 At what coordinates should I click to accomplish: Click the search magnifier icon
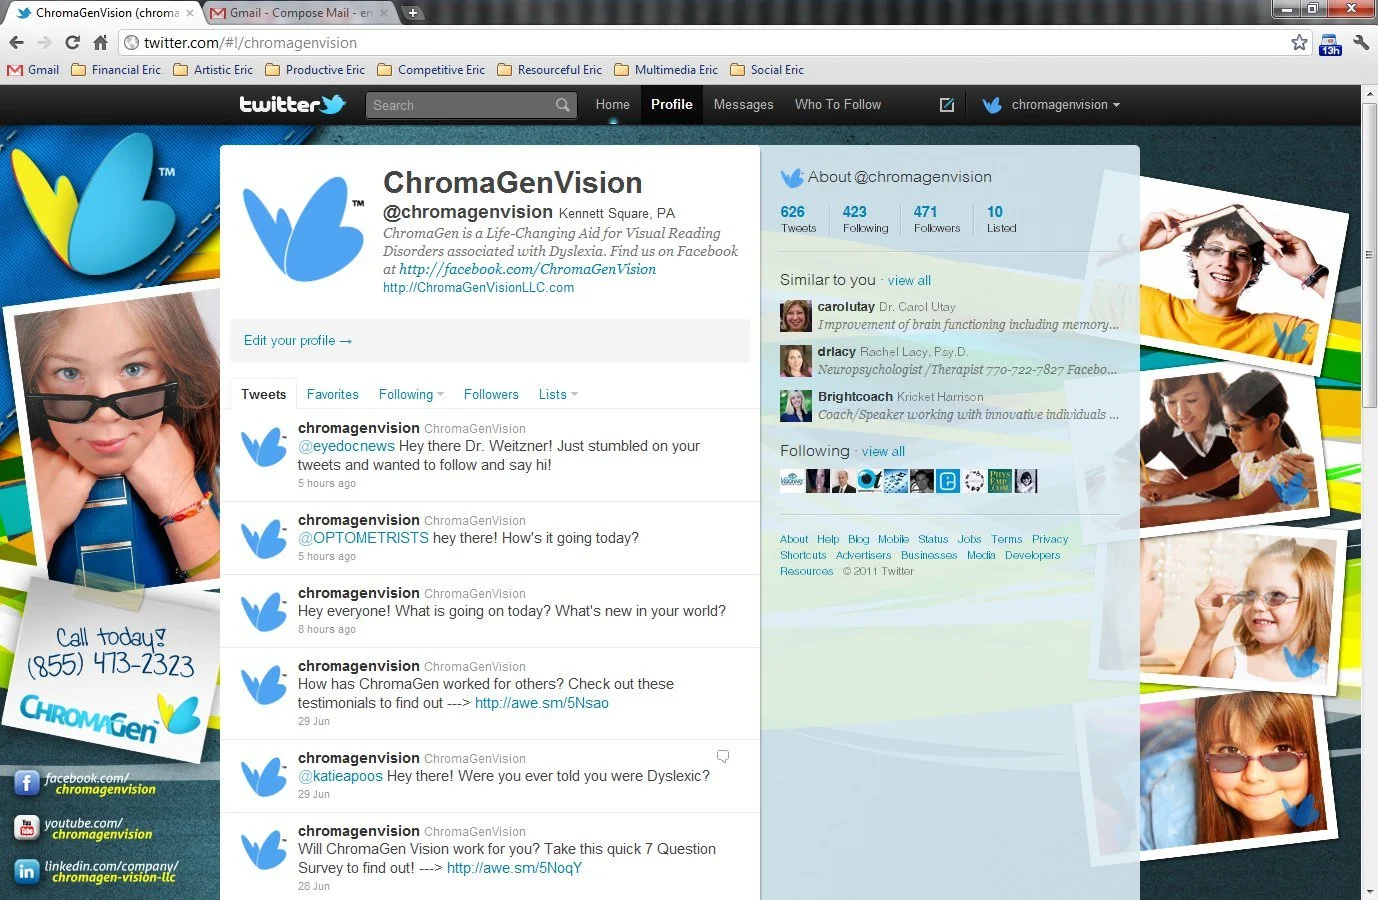click(563, 105)
